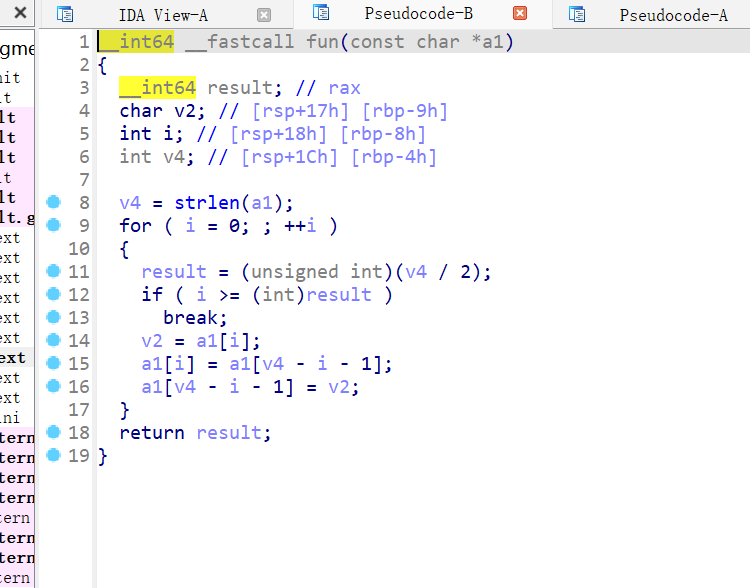
Task: Toggle breakpoint dot on line 15
Action: tap(54, 363)
